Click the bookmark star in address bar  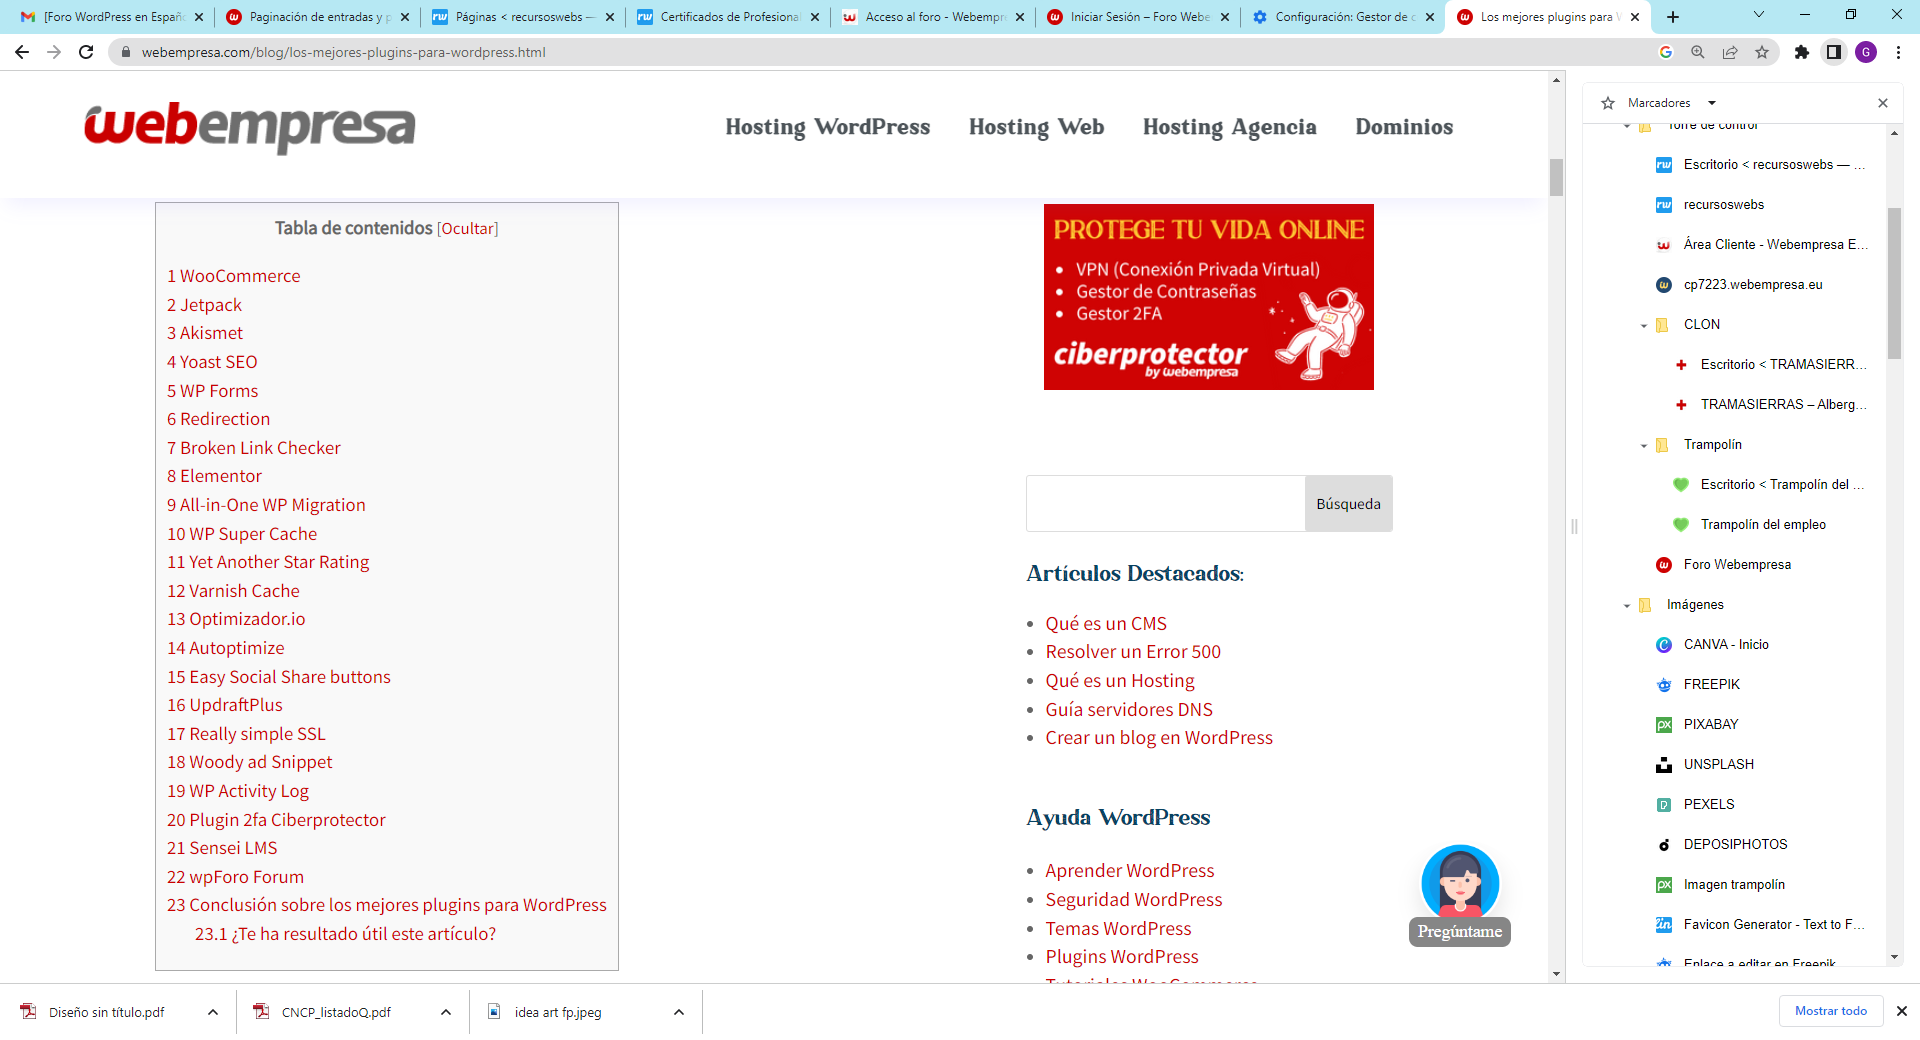point(1762,52)
